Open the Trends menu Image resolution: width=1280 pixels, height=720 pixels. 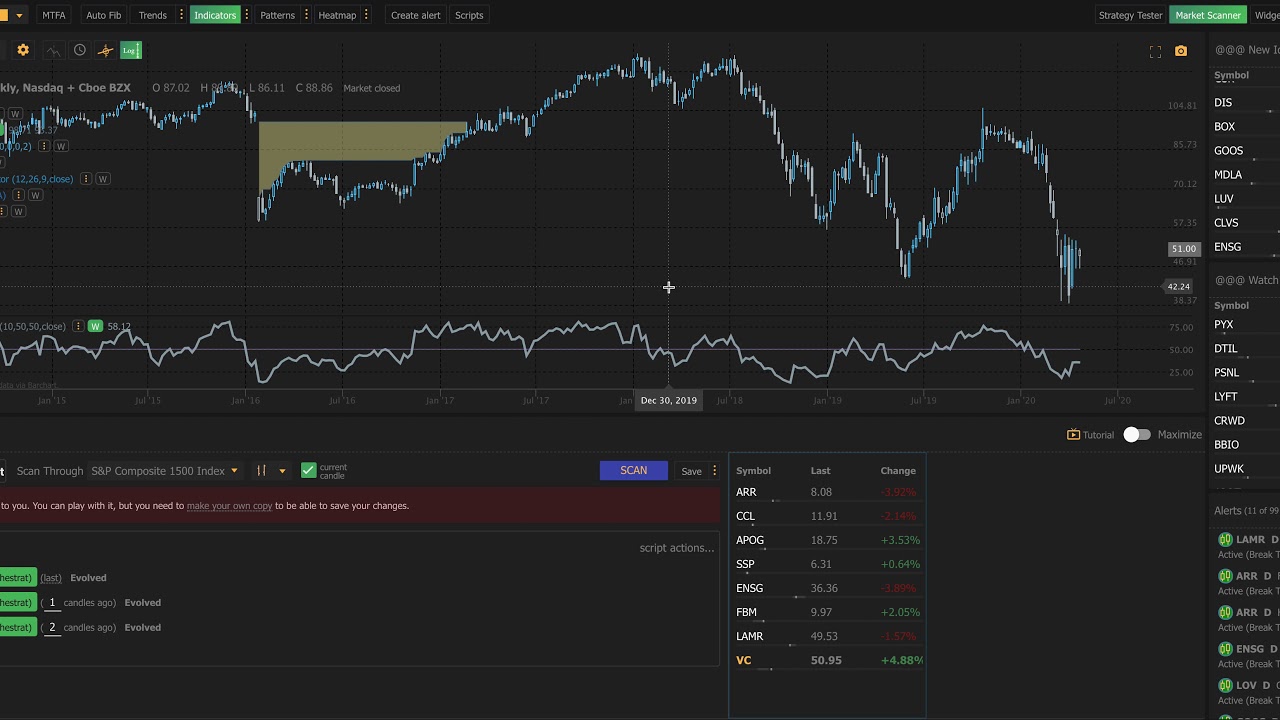(x=153, y=15)
